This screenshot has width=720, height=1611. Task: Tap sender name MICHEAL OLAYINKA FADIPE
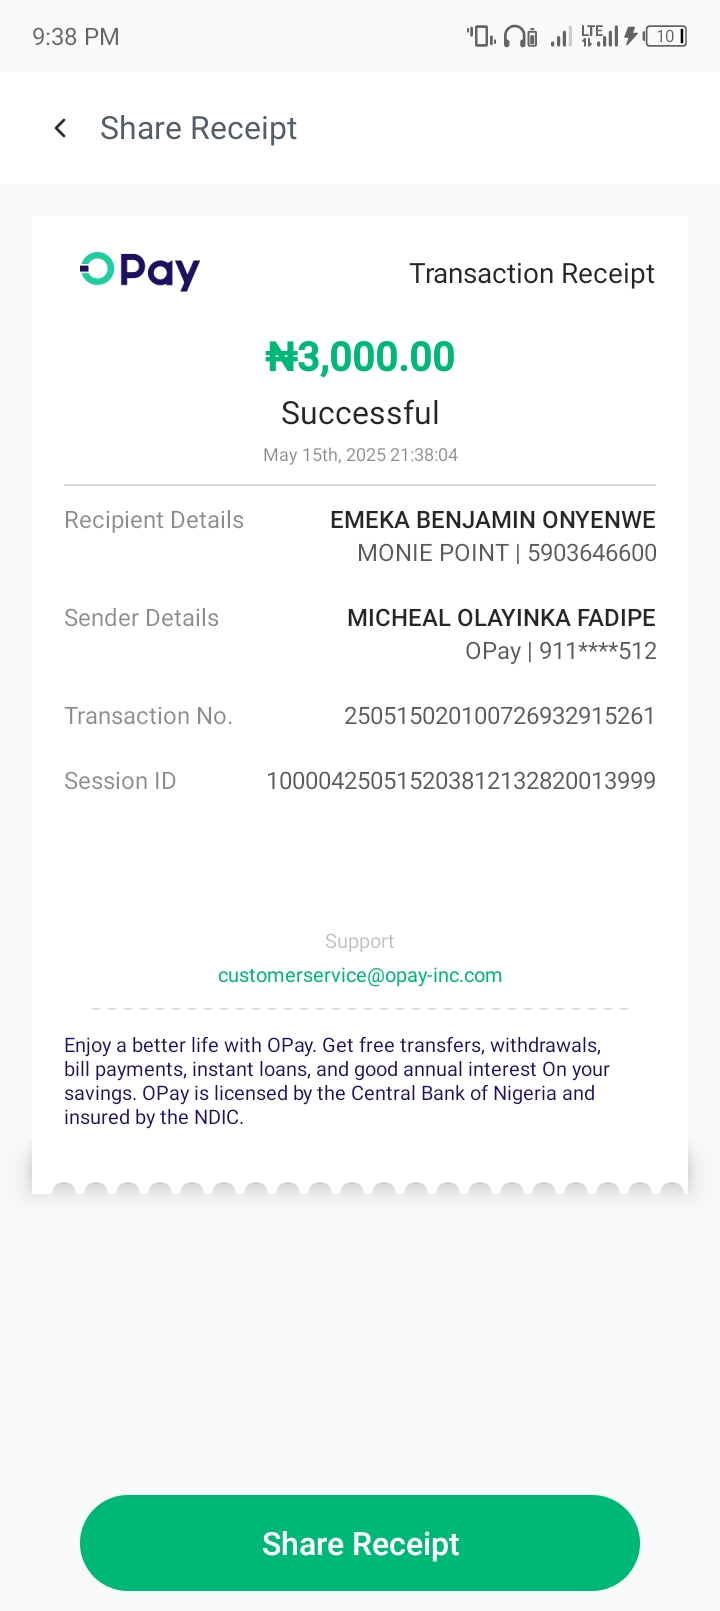click(x=501, y=618)
